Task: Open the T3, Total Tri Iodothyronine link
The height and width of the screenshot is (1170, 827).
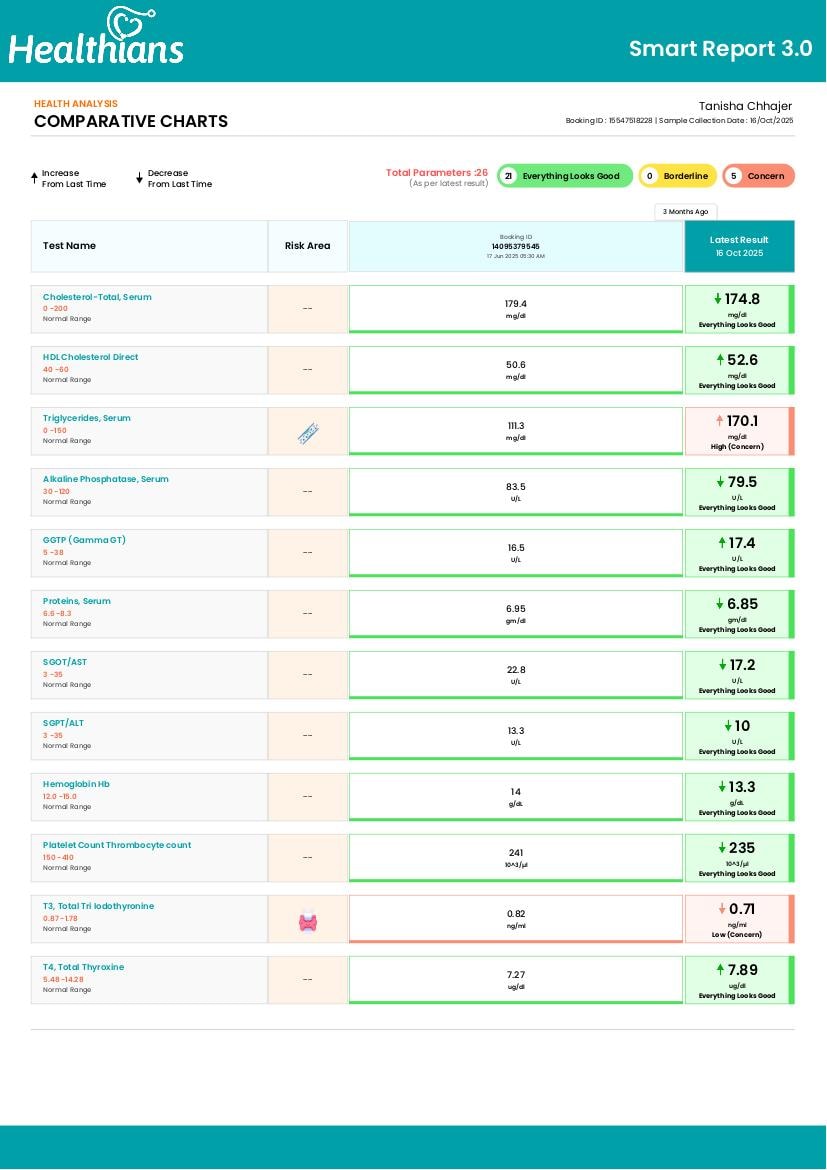Action: pos(99,906)
